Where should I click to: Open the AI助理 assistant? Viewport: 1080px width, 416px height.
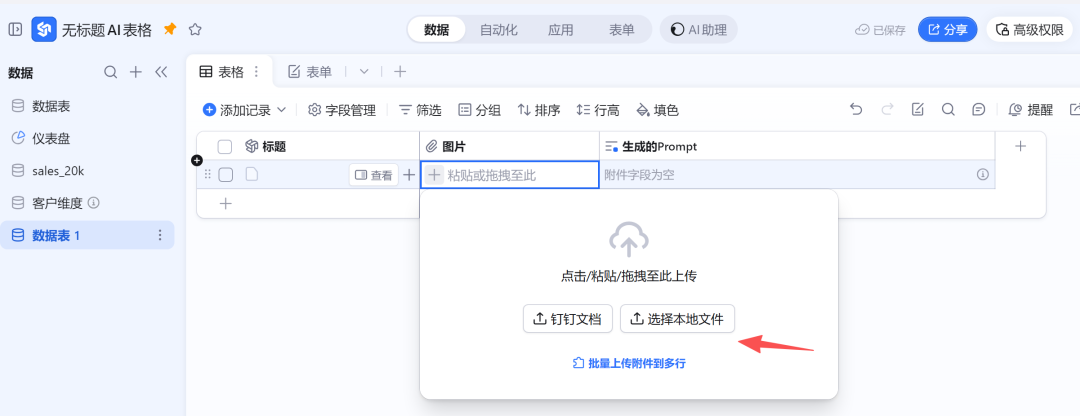(x=698, y=30)
